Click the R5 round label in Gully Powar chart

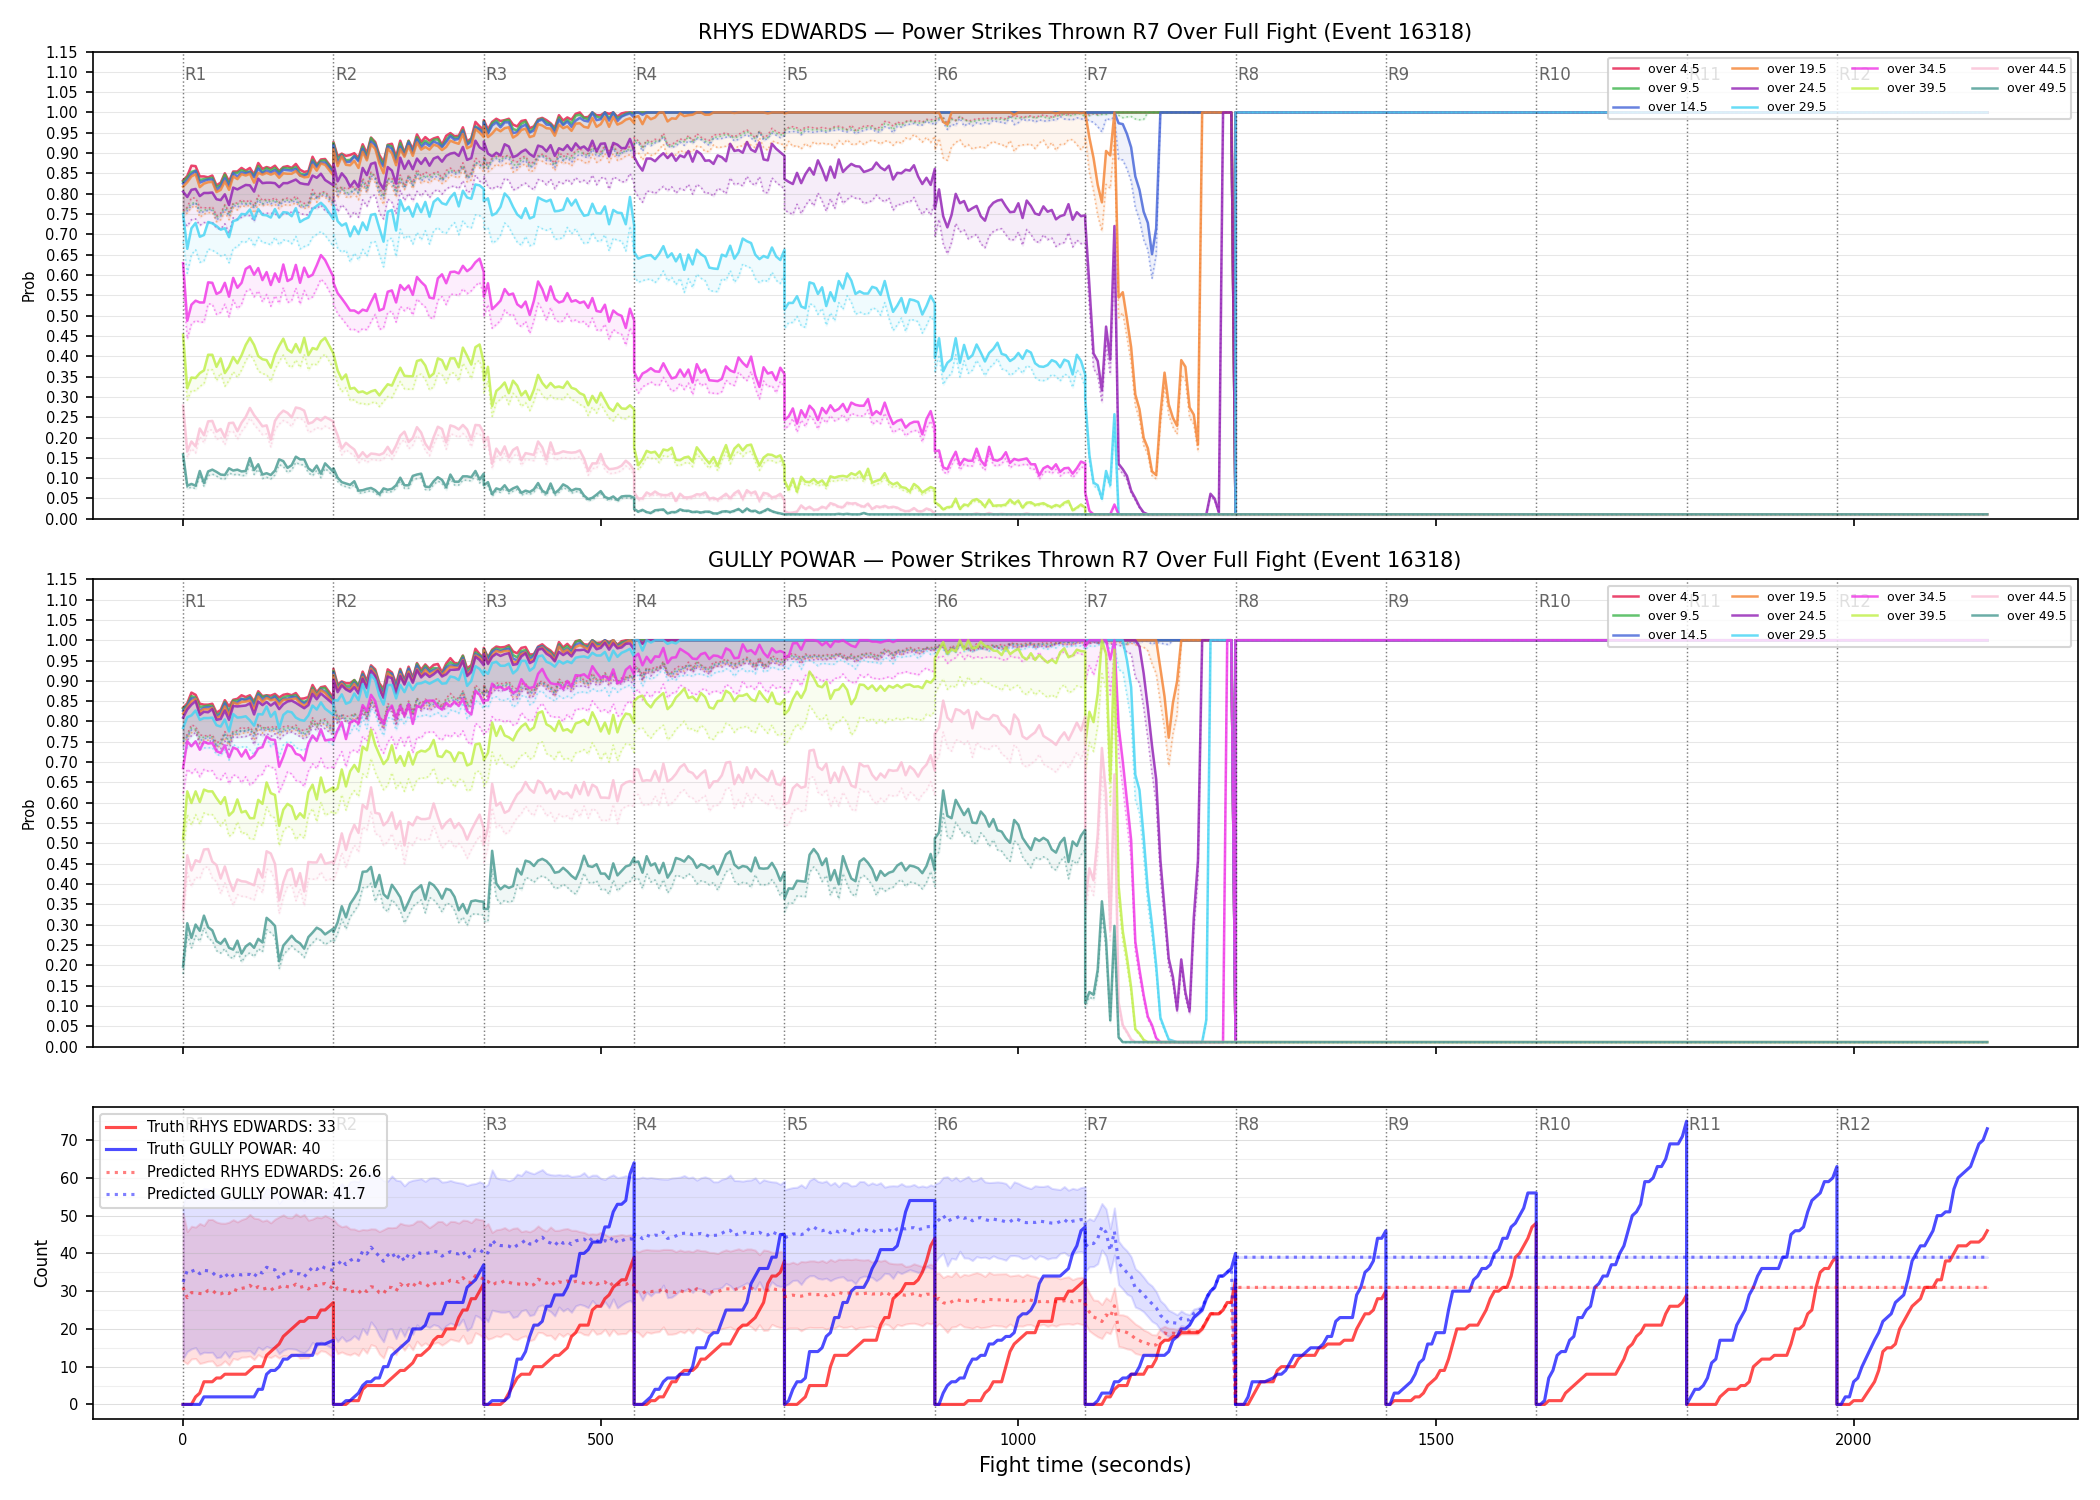click(x=797, y=601)
